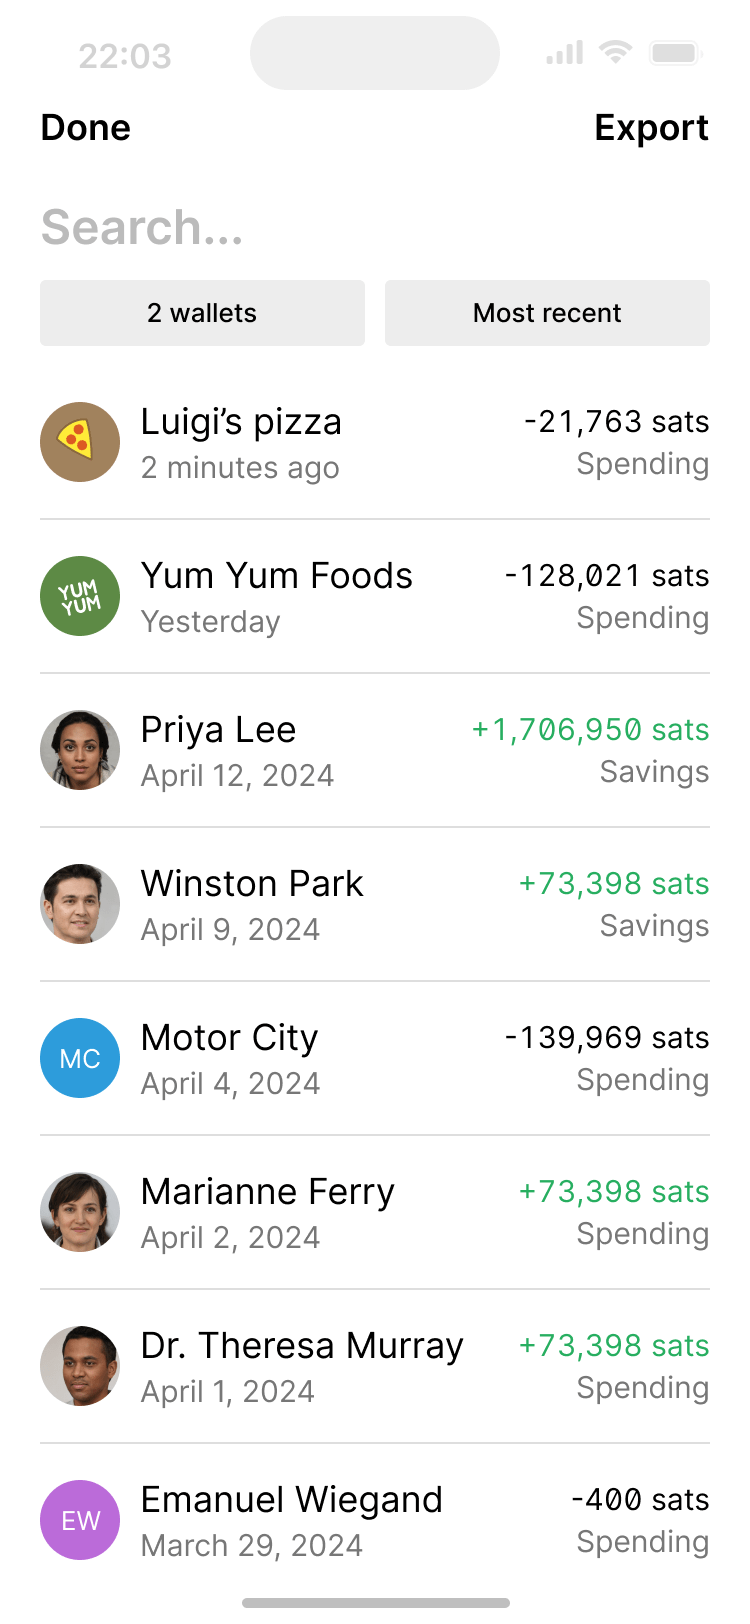Viewport: 750px width, 1624px height.
Task: Tap the Wi-Fi status icon
Action: click(x=615, y=52)
